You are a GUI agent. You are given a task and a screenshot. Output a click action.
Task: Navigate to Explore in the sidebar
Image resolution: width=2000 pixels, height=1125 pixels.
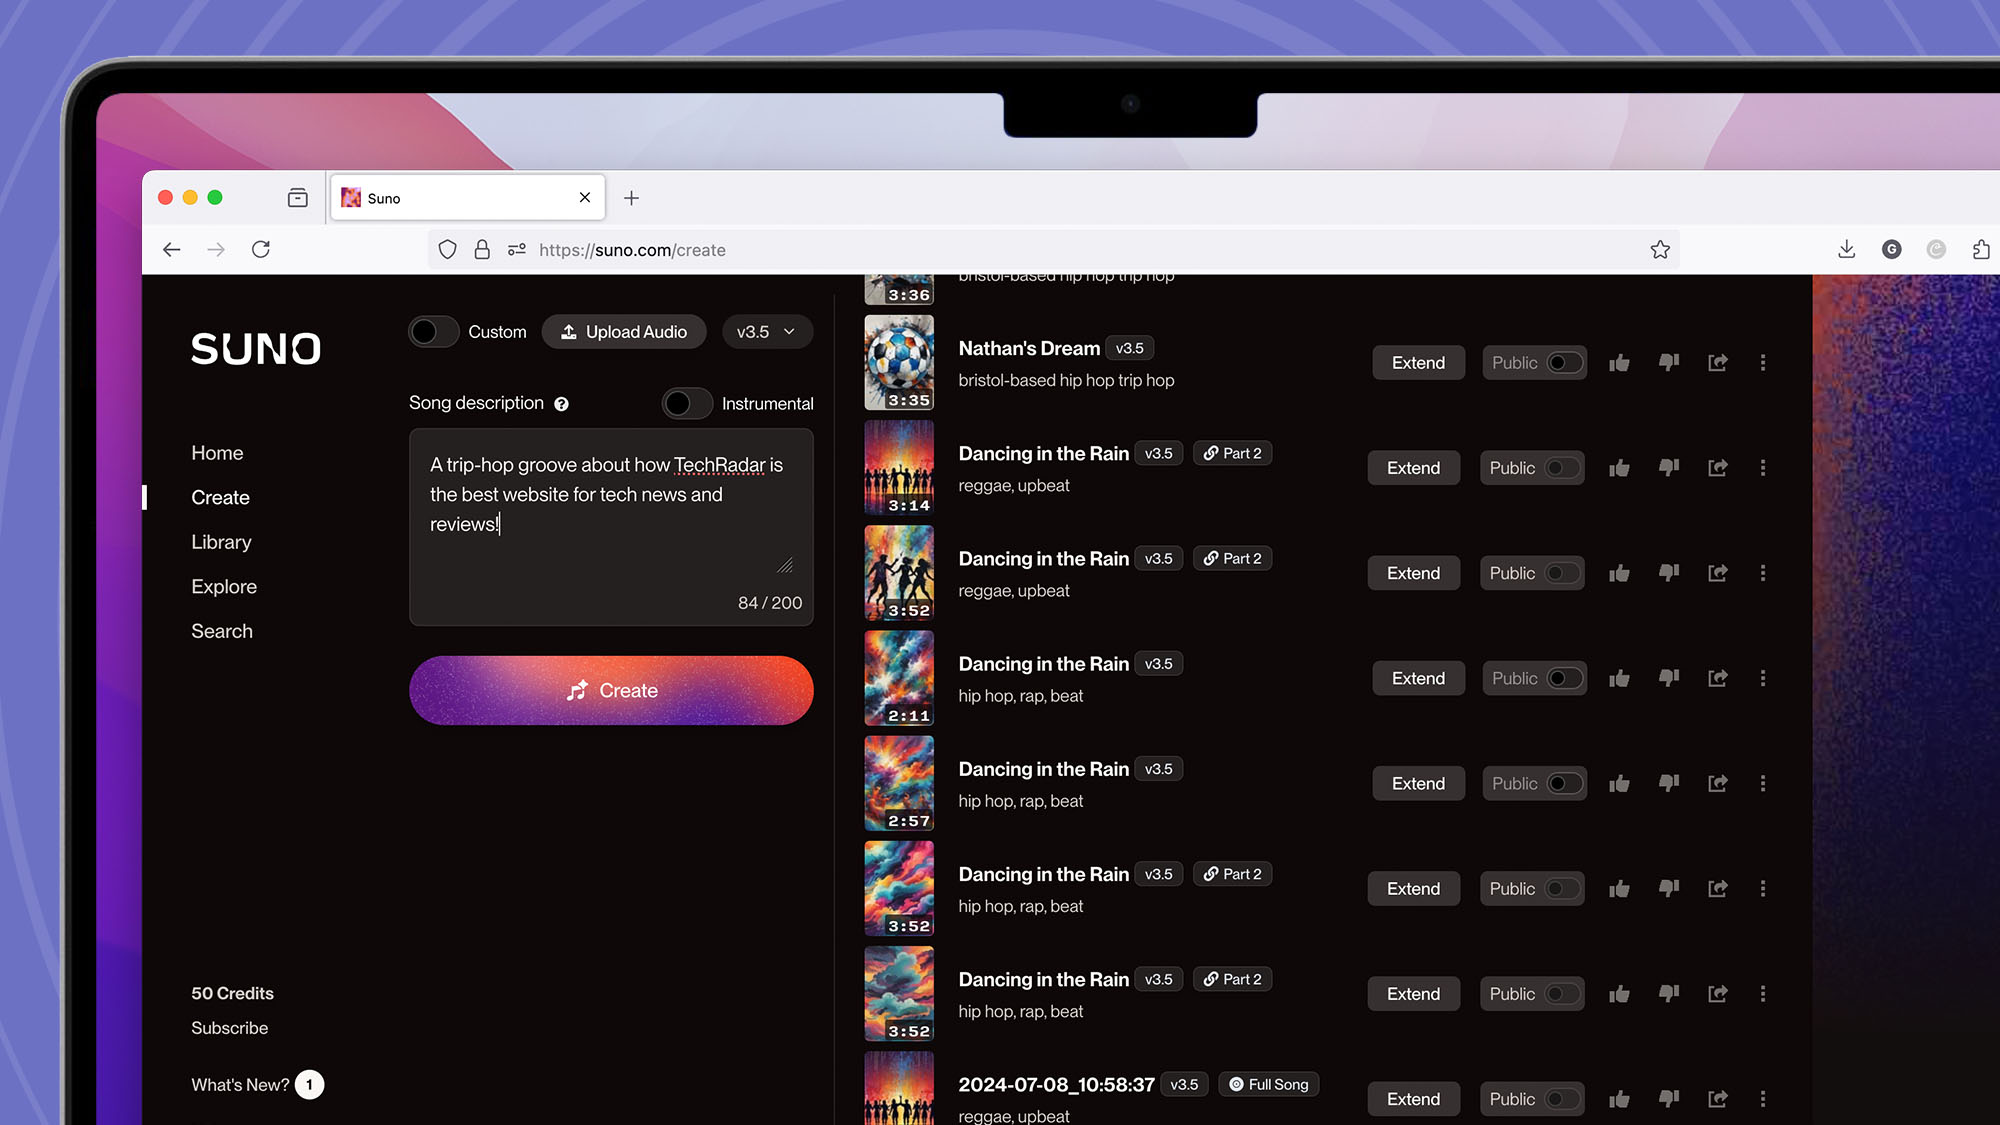point(224,586)
